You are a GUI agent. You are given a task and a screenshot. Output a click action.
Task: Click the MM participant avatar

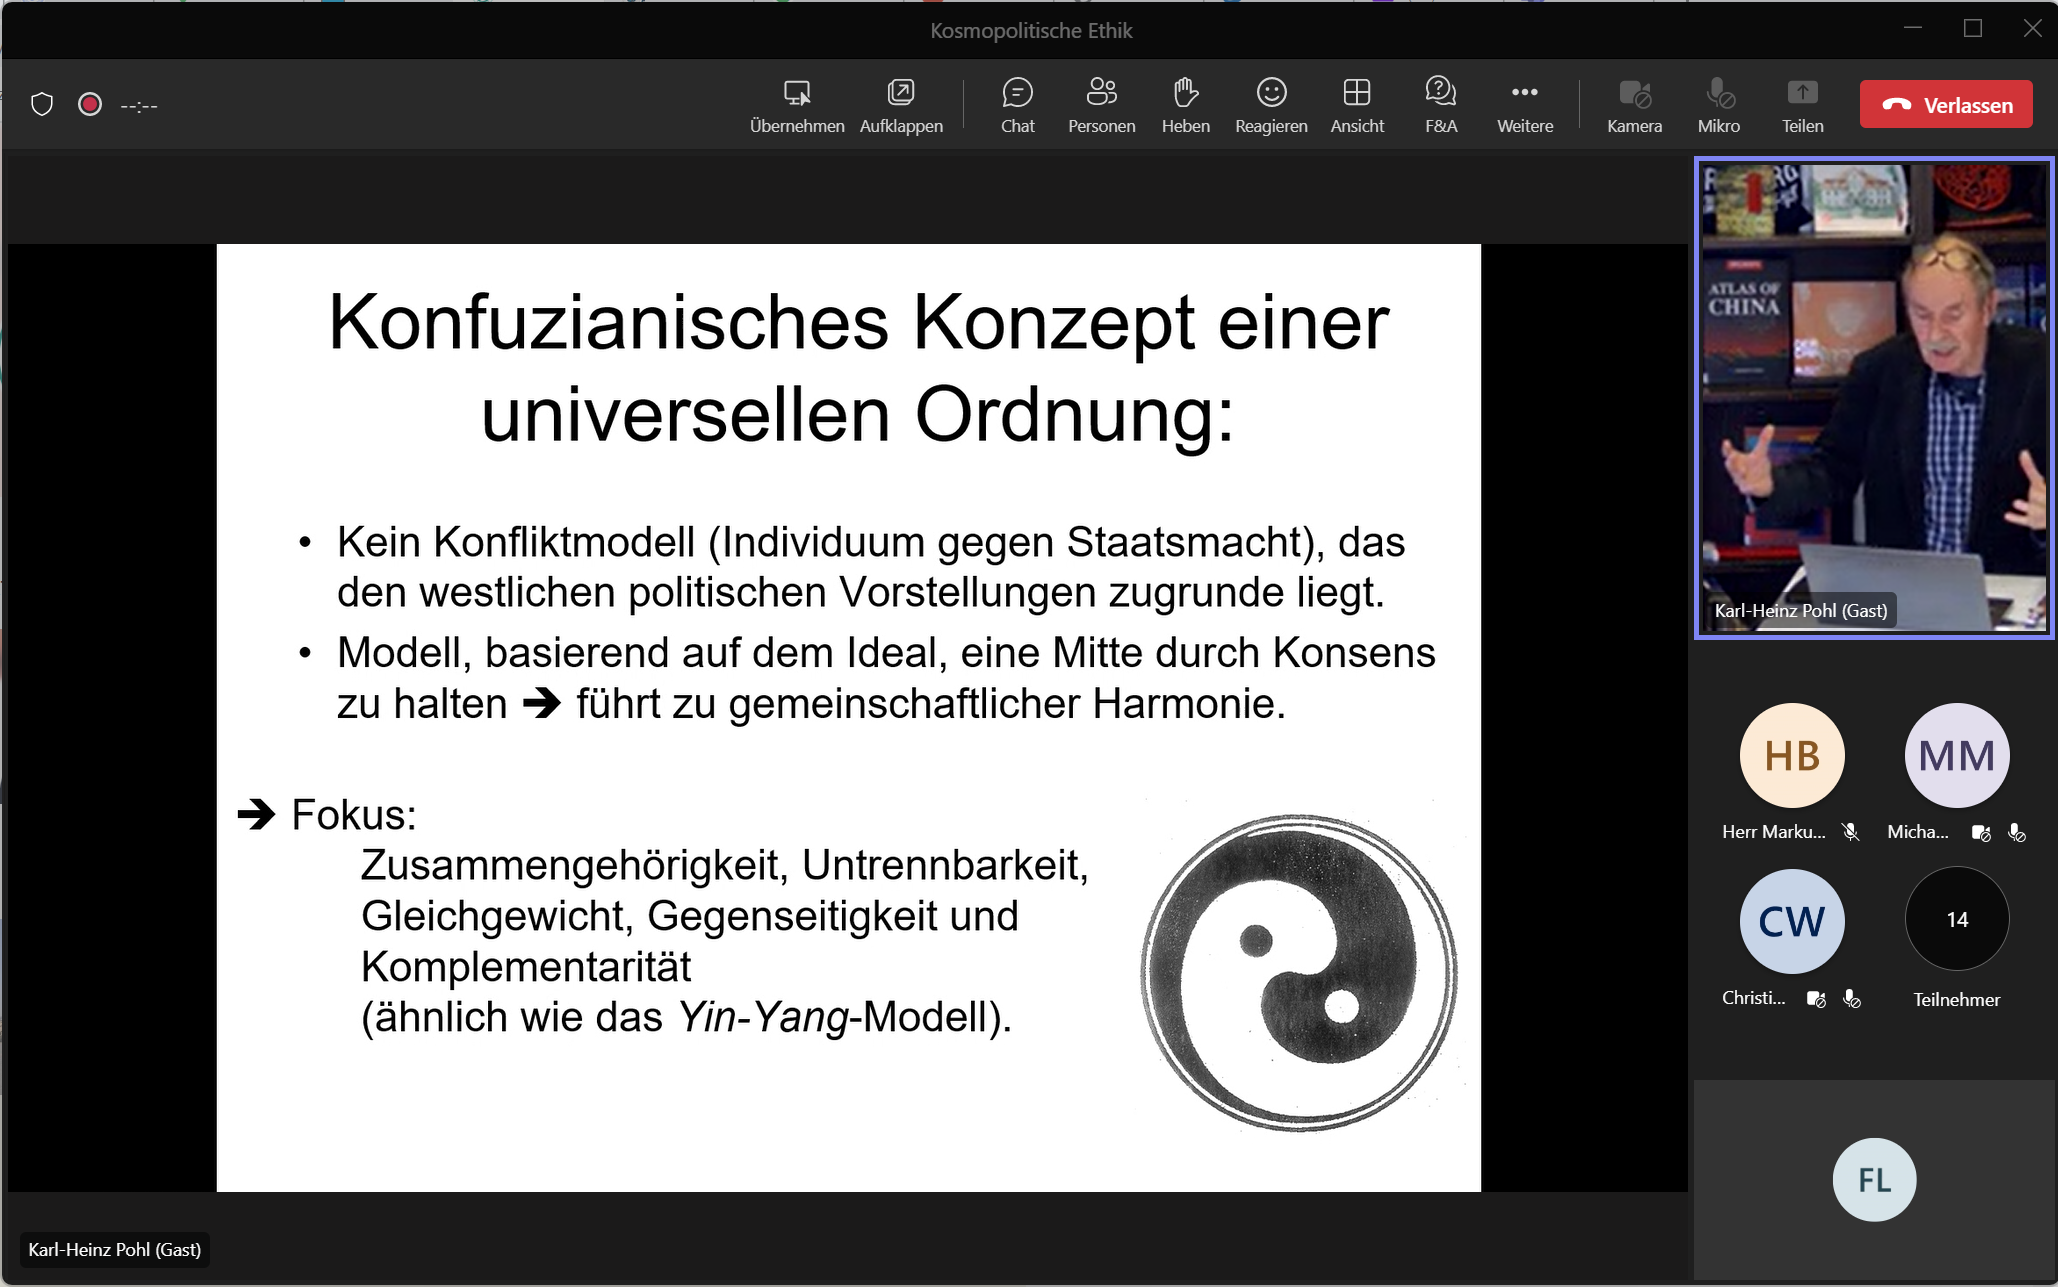point(1956,755)
